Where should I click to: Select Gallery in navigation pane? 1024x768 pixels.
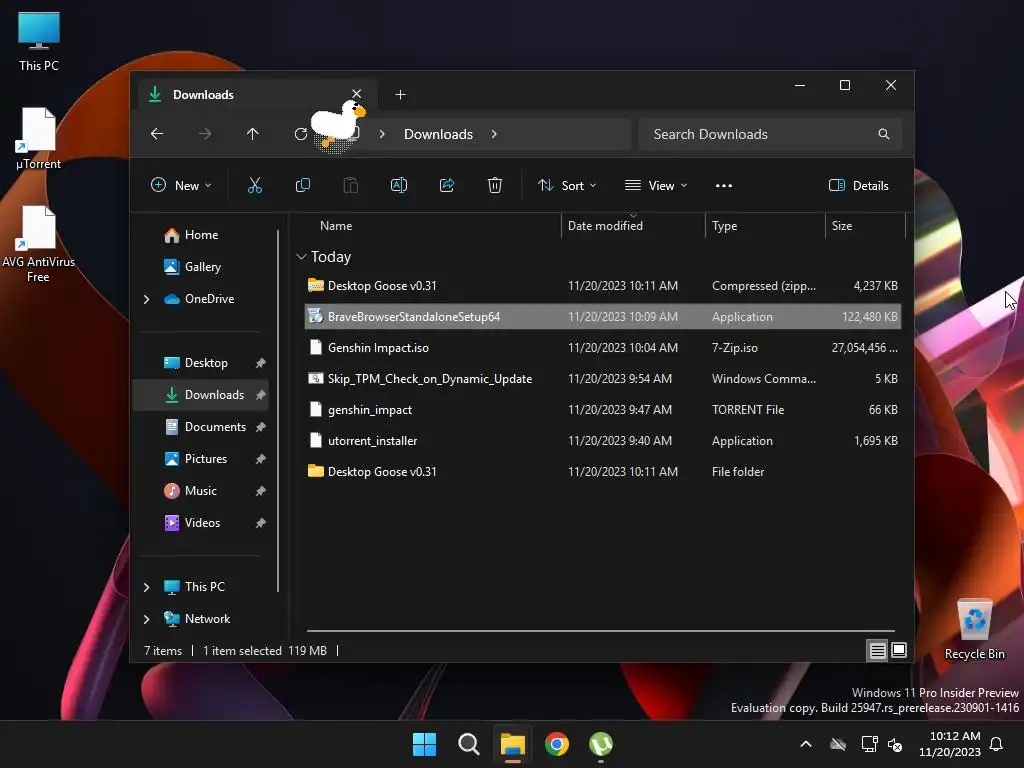pyautogui.click(x=202, y=267)
